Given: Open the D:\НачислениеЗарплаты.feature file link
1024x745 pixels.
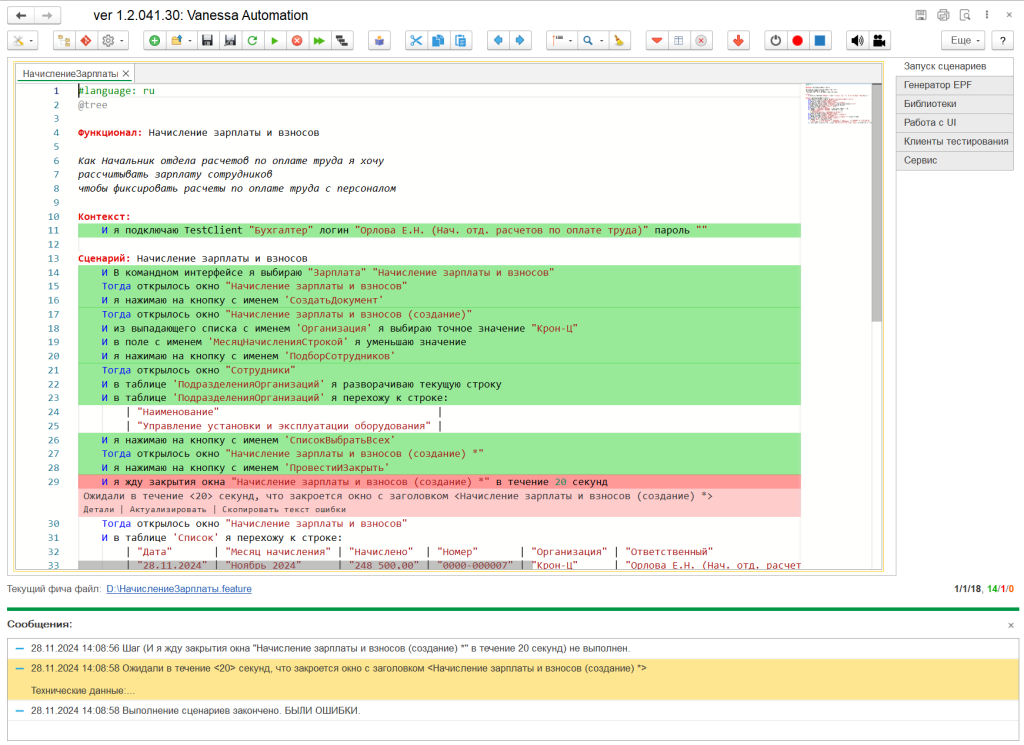Looking at the screenshot, I should click(x=179, y=589).
